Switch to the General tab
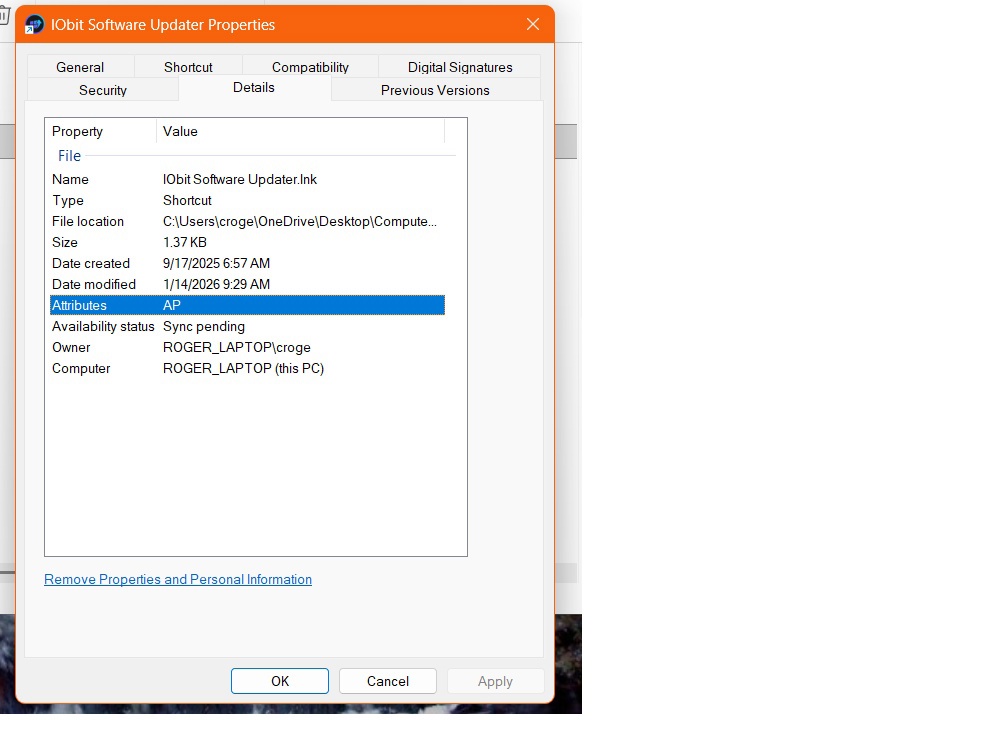 [80, 67]
